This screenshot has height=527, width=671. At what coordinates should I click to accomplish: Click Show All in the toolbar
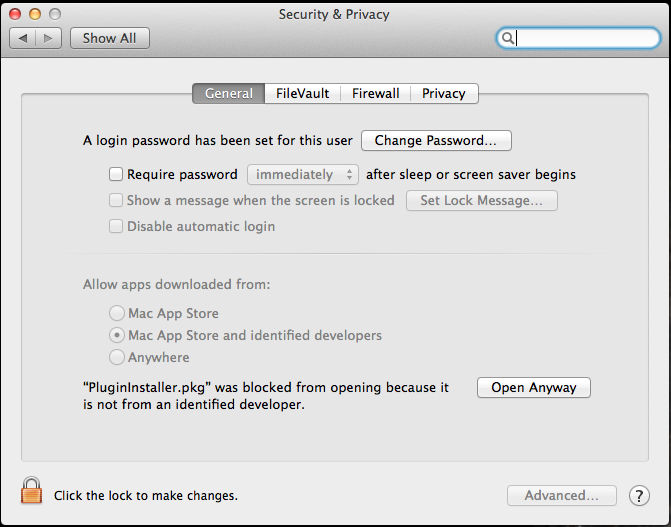[x=110, y=38]
